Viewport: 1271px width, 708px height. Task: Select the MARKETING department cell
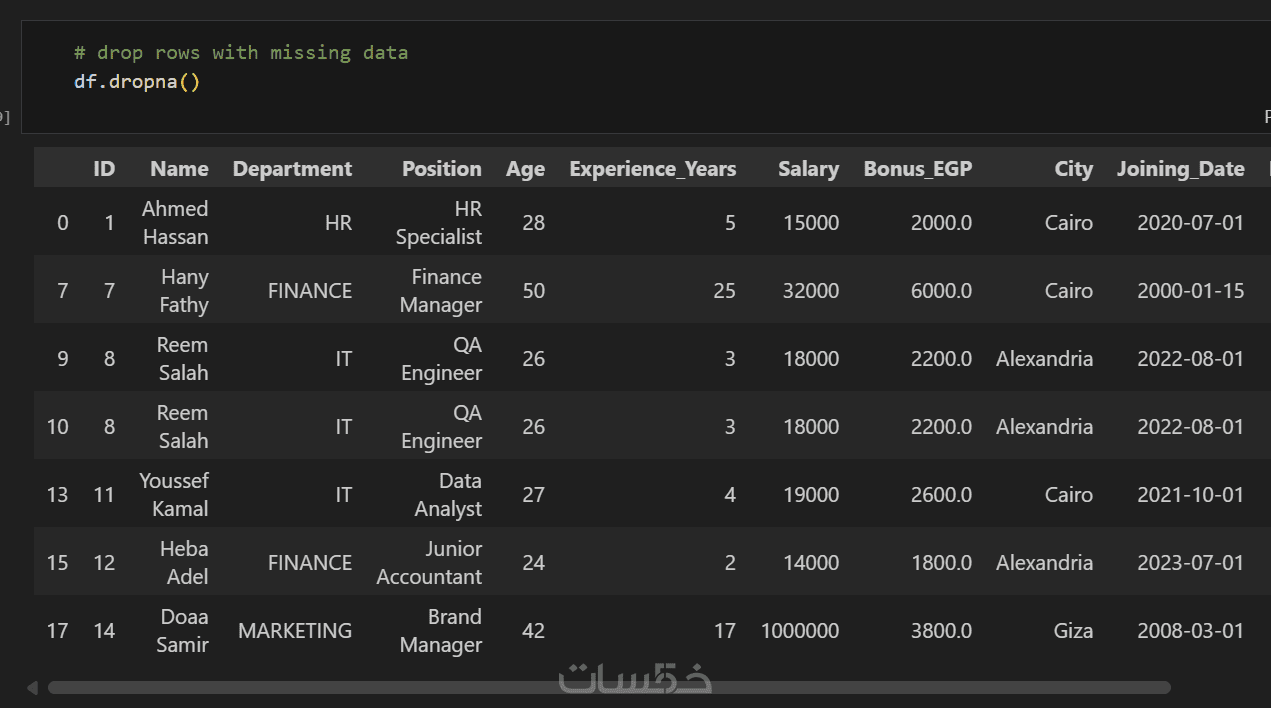click(x=294, y=631)
